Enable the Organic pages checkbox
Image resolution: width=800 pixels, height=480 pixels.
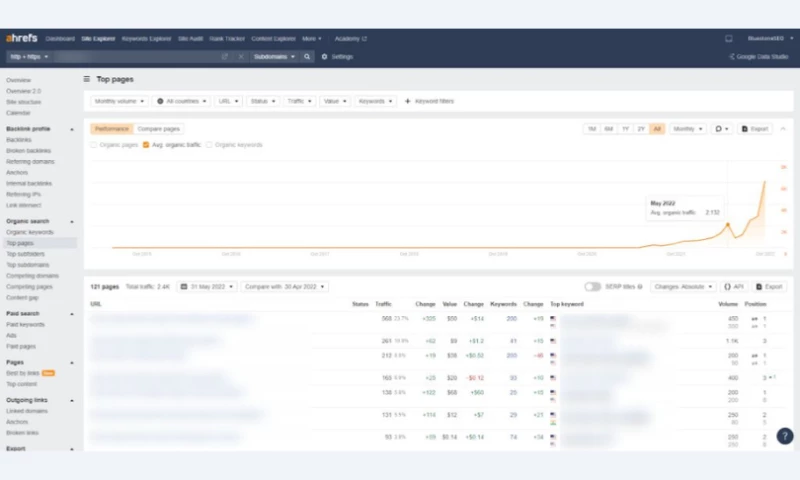(93, 145)
